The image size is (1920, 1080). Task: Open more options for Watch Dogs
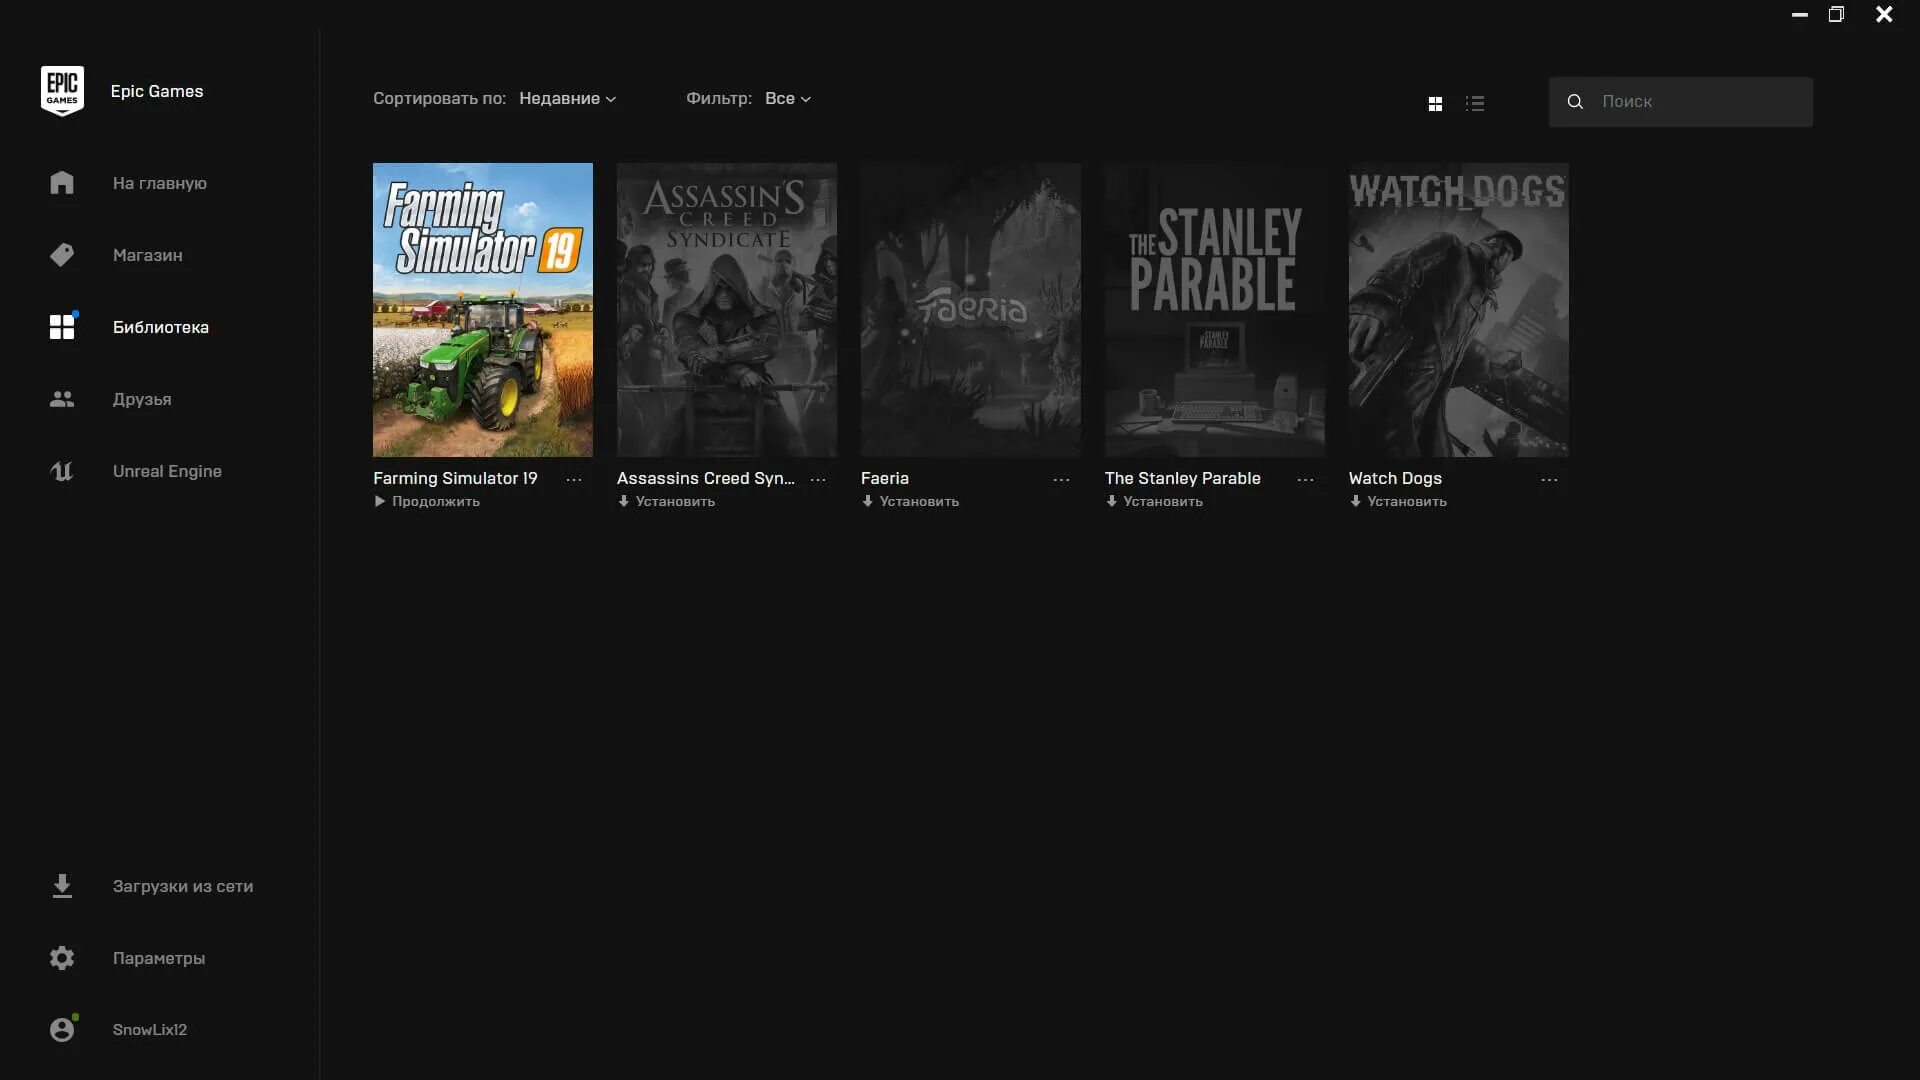click(x=1549, y=480)
